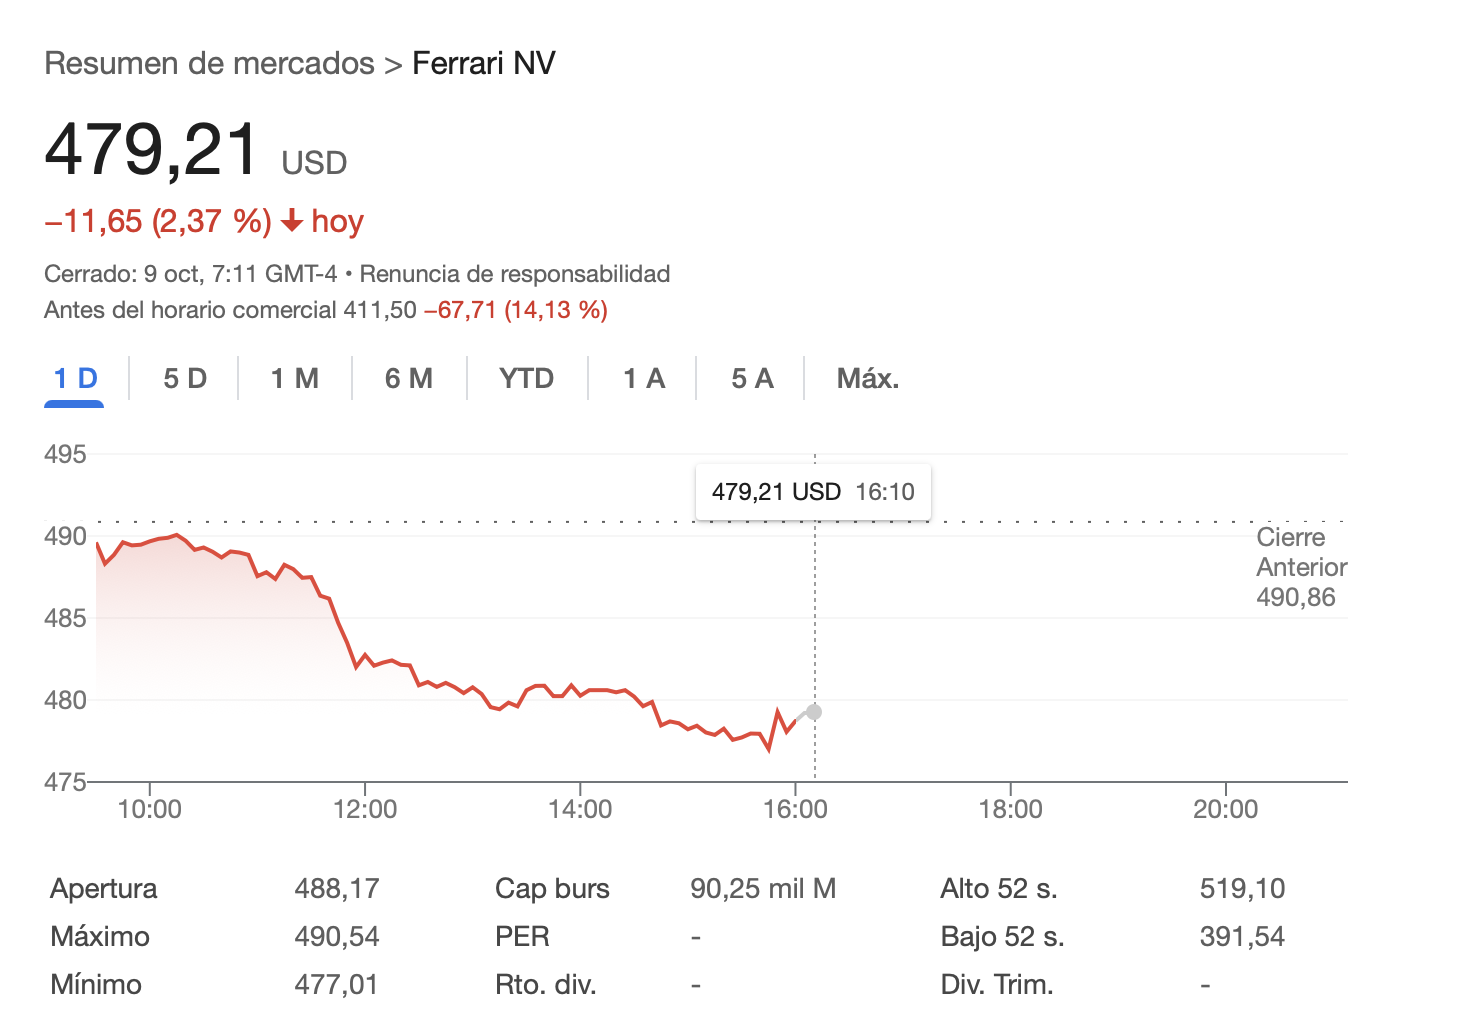Click the 12:00 time axis label
The width and height of the screenshot is (1458, 1030).
pyautogui.click(x=365, y=809)
